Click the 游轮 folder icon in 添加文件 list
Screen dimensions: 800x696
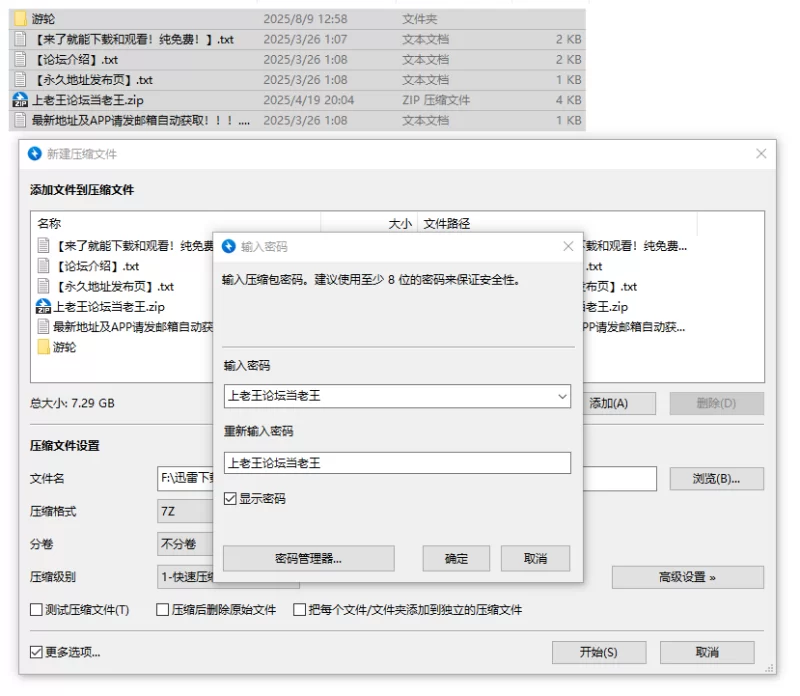(x=43, y=347)
